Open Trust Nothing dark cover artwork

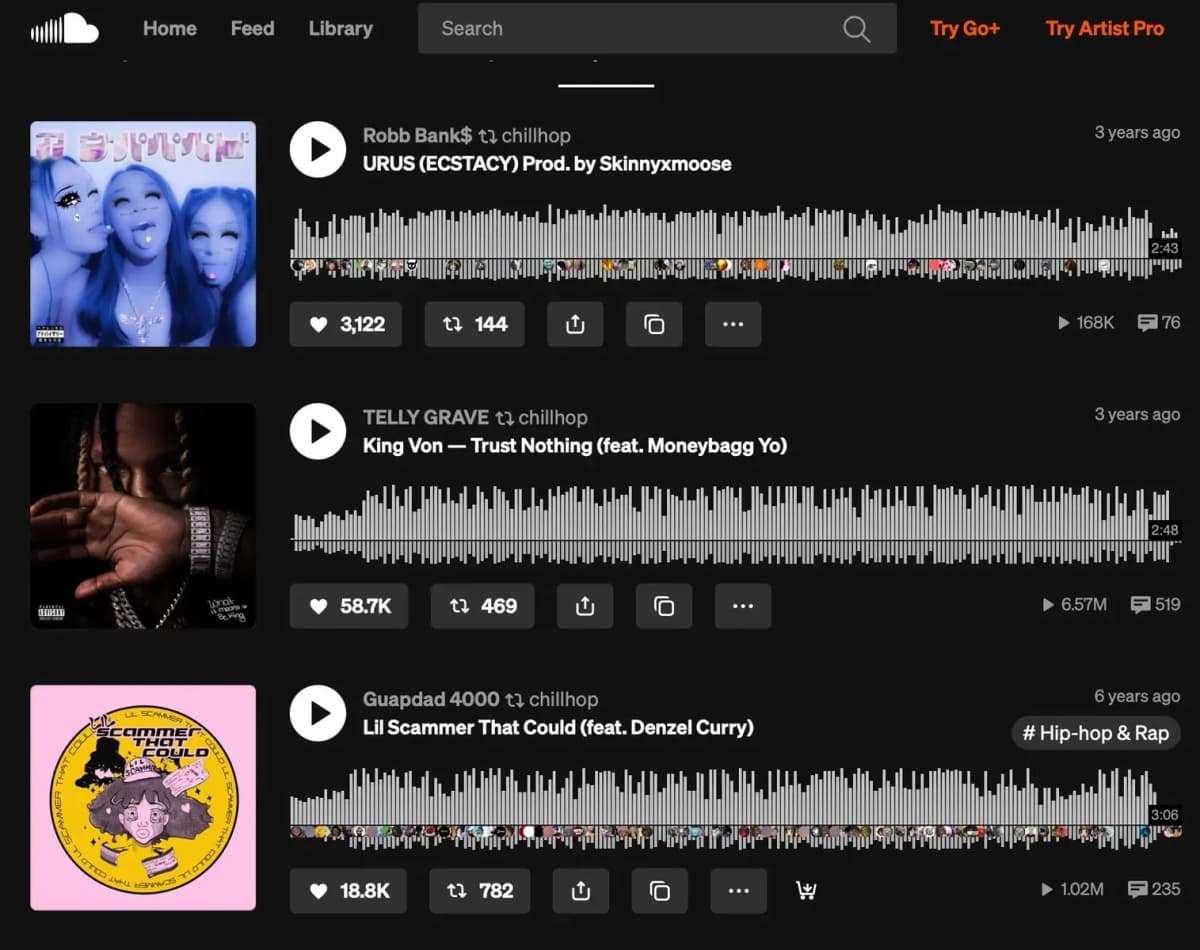143,516
